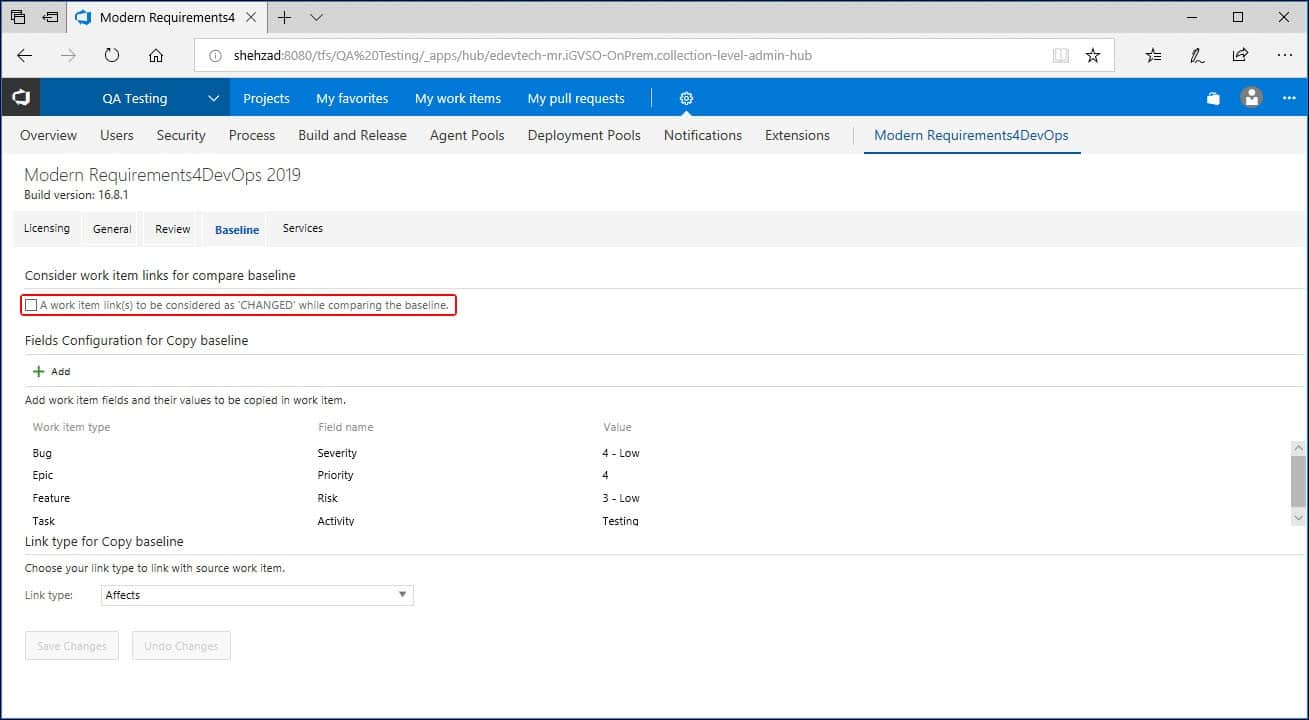
Task: Enable work item links CHANGED checkbox
Action: point(31,305)
